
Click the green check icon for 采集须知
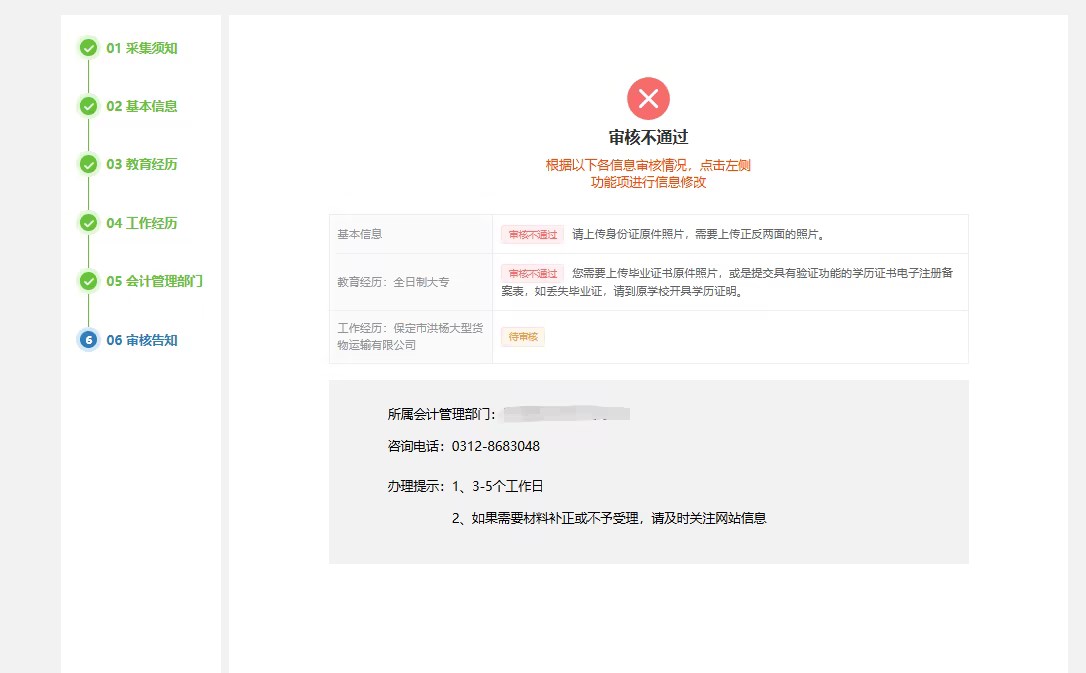tap(88, 48)
